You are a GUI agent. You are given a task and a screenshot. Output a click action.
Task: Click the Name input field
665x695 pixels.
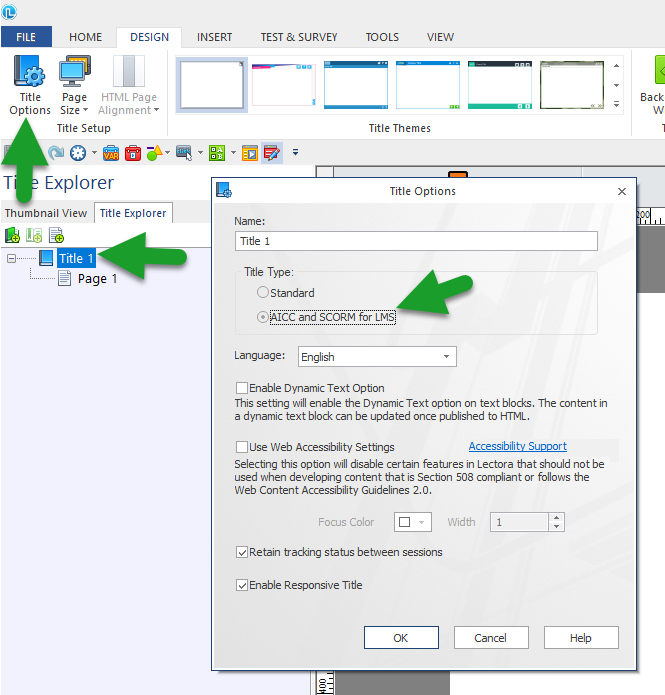tap(416, 241)
